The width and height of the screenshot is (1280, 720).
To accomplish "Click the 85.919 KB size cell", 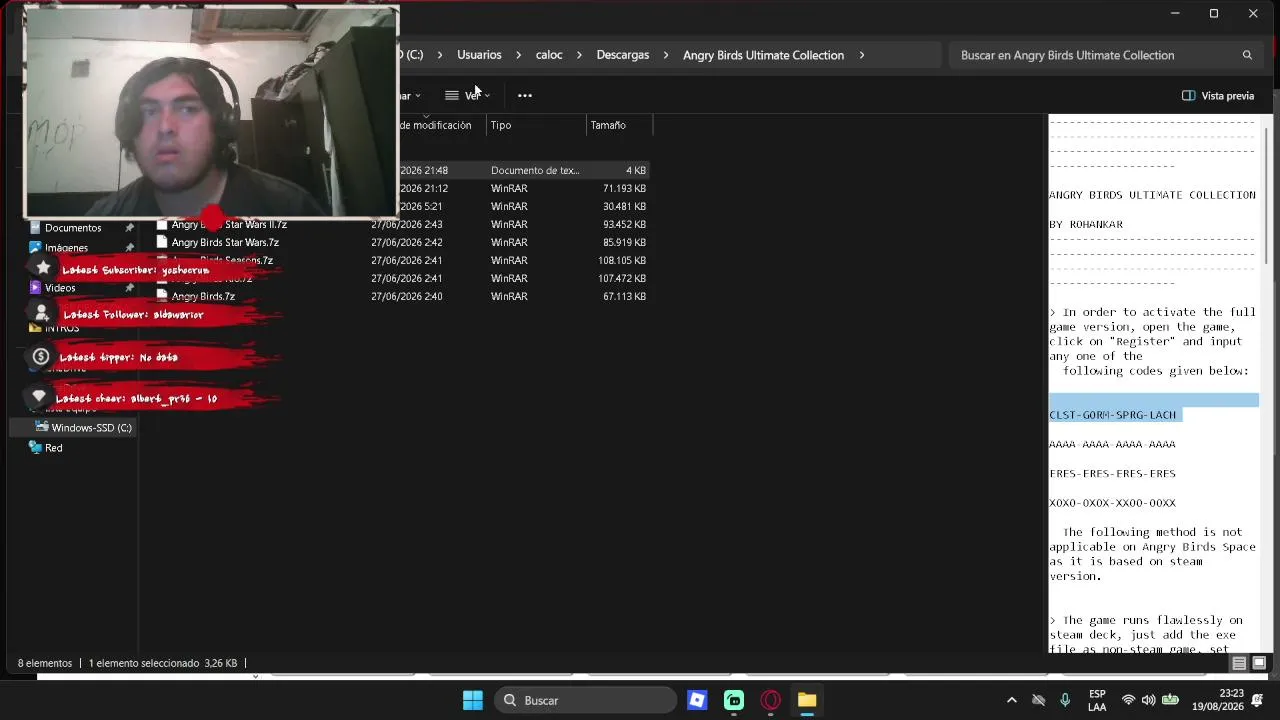I will coord(624,242).
